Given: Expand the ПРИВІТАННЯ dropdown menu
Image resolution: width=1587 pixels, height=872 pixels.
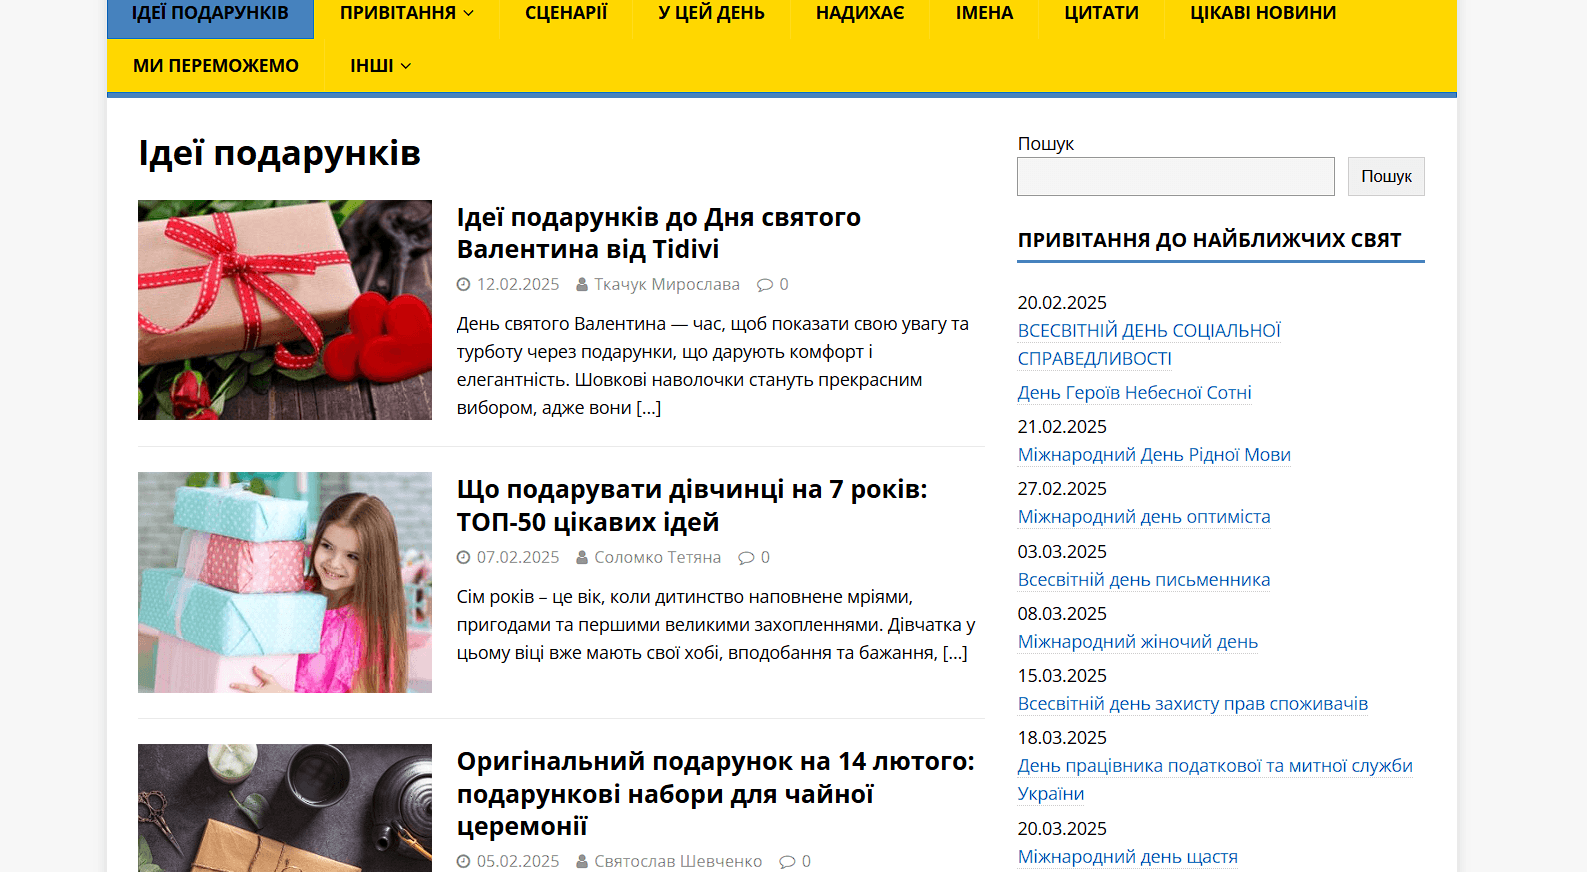Looking at the screenshot, I should [406, 13].
